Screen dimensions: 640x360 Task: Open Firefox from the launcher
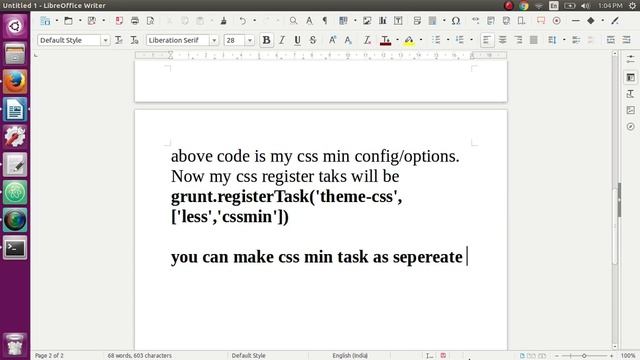[15, 81]
